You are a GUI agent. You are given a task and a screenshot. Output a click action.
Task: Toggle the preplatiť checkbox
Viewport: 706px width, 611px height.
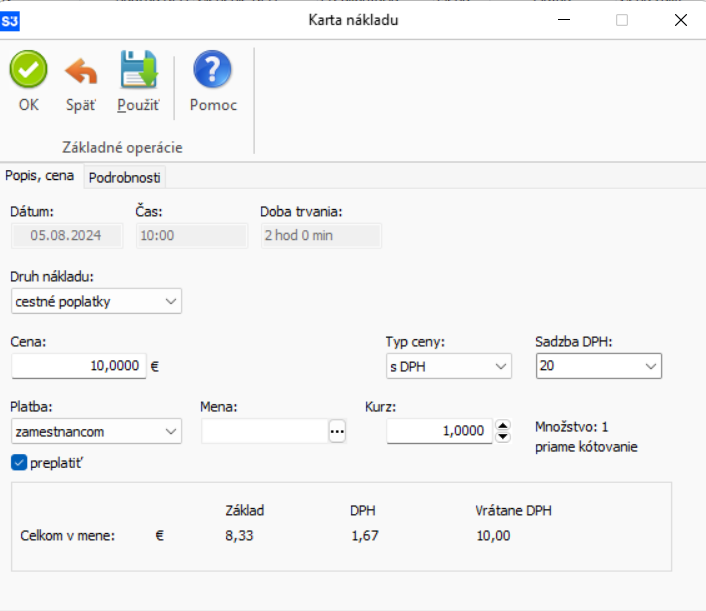click(18, 462)
